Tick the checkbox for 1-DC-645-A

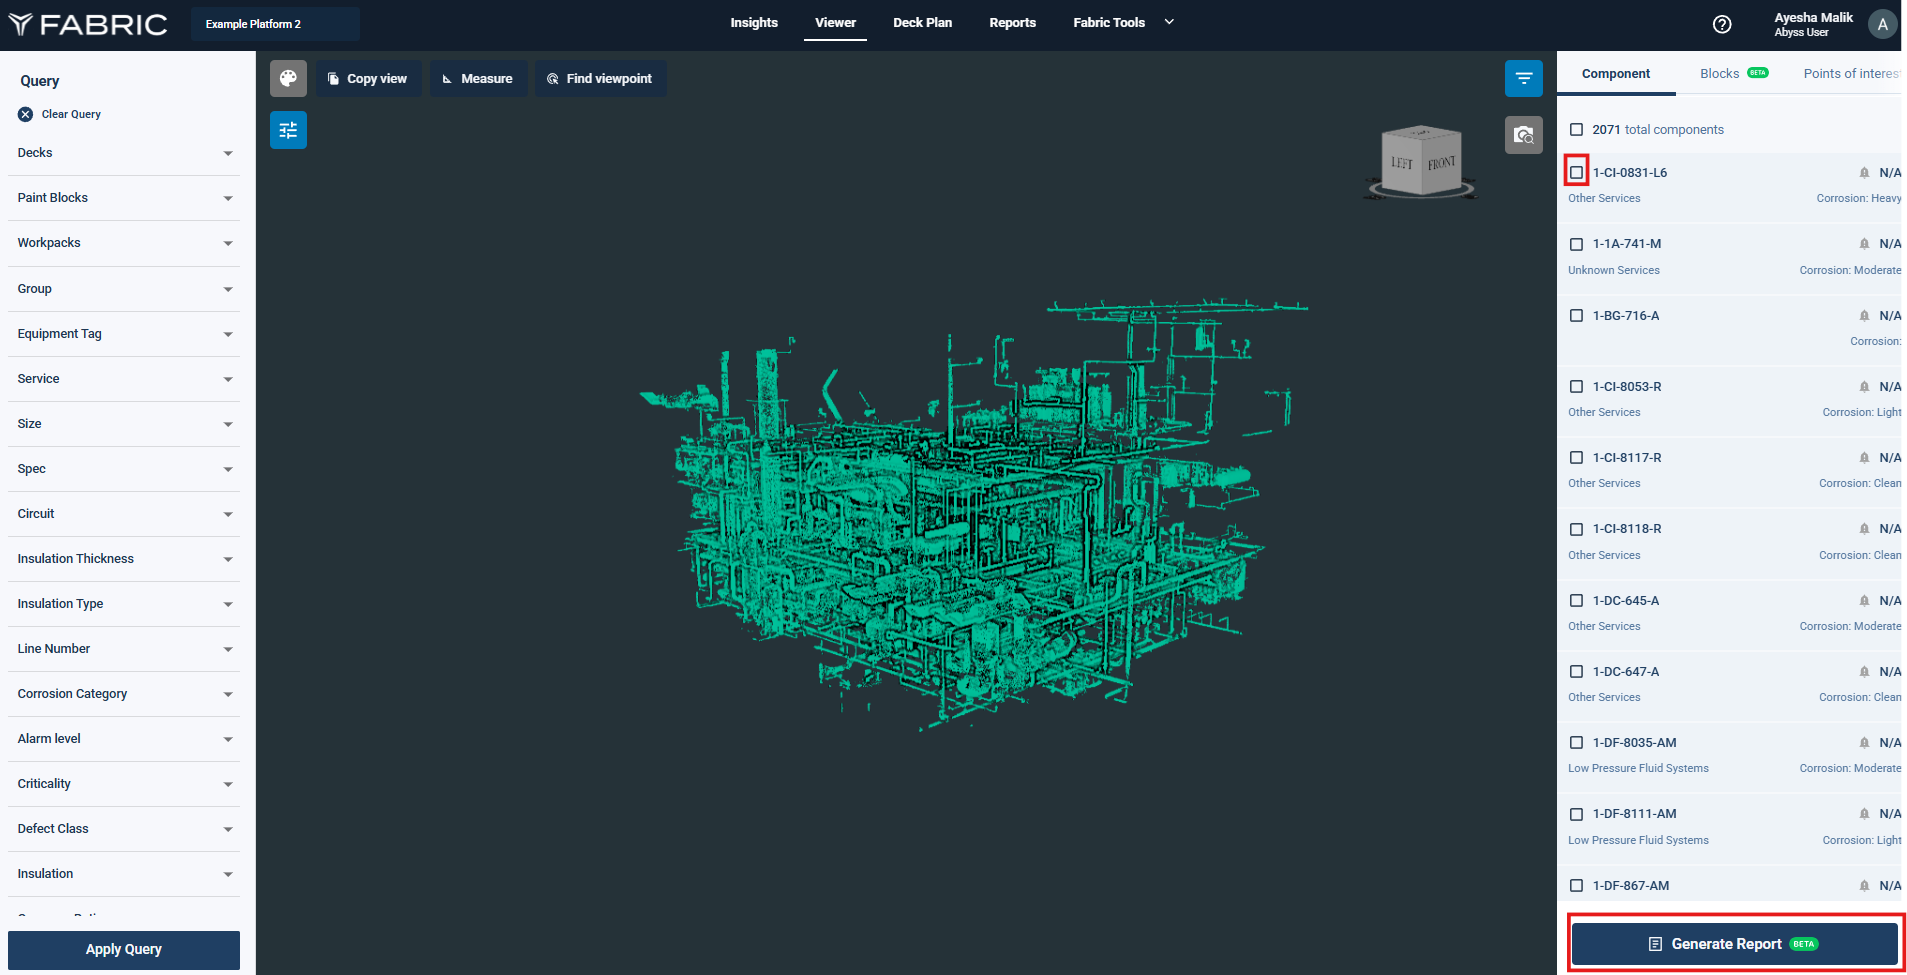(x=1577, y=601)
